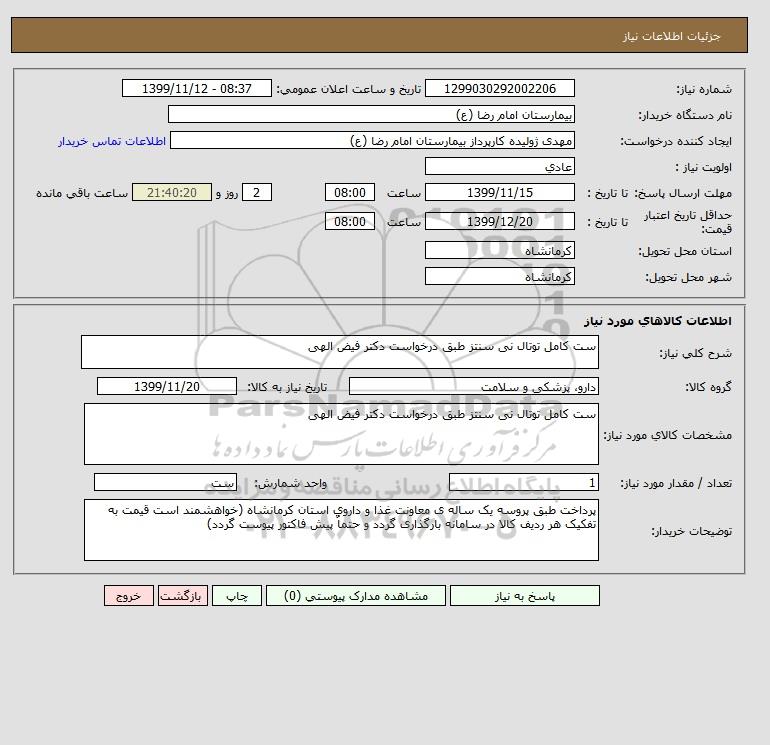Click the buyer name field بیمارستان امام رضا (ع)
The height and width of the screenshot is (745, 770).
[371, 114]
